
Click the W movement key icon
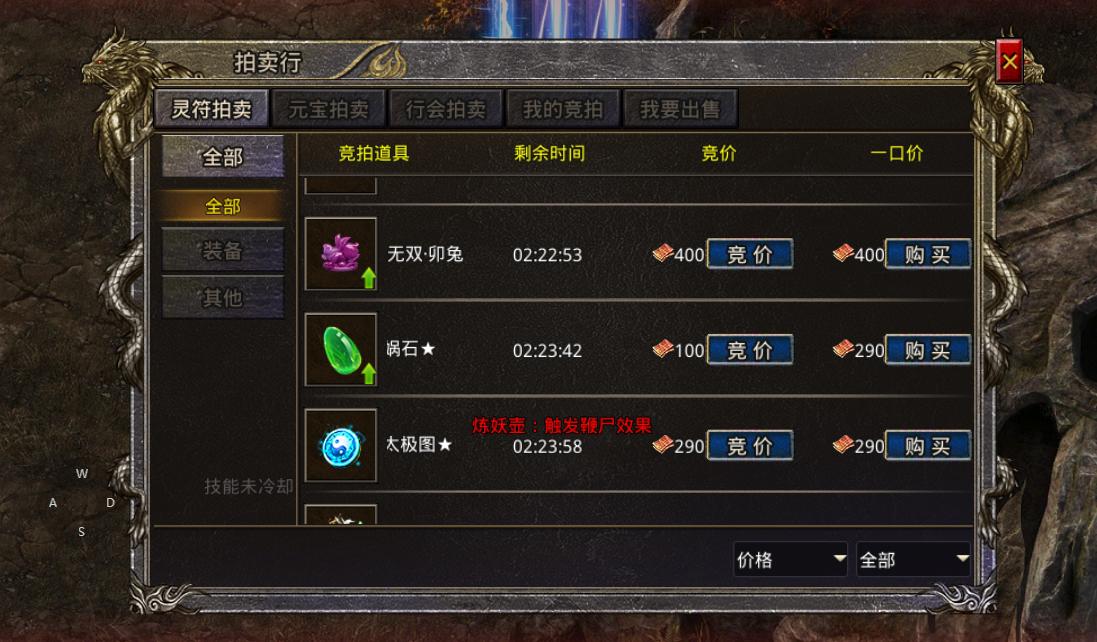(82, 473)
